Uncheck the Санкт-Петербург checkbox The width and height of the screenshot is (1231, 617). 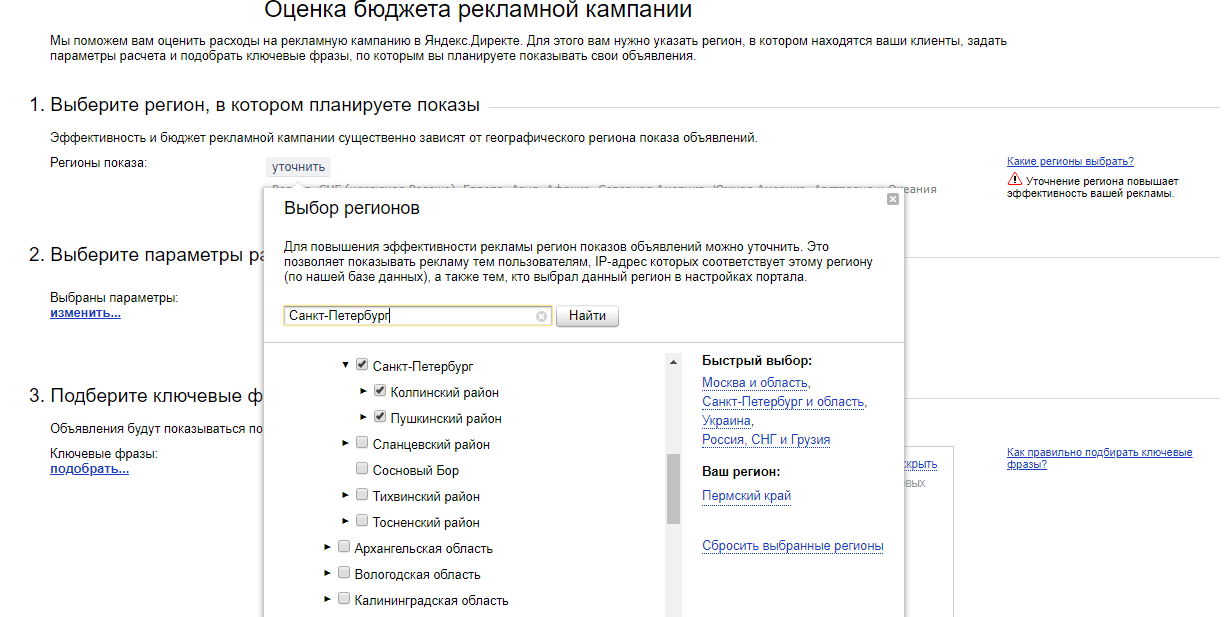(x=362, y=366)
